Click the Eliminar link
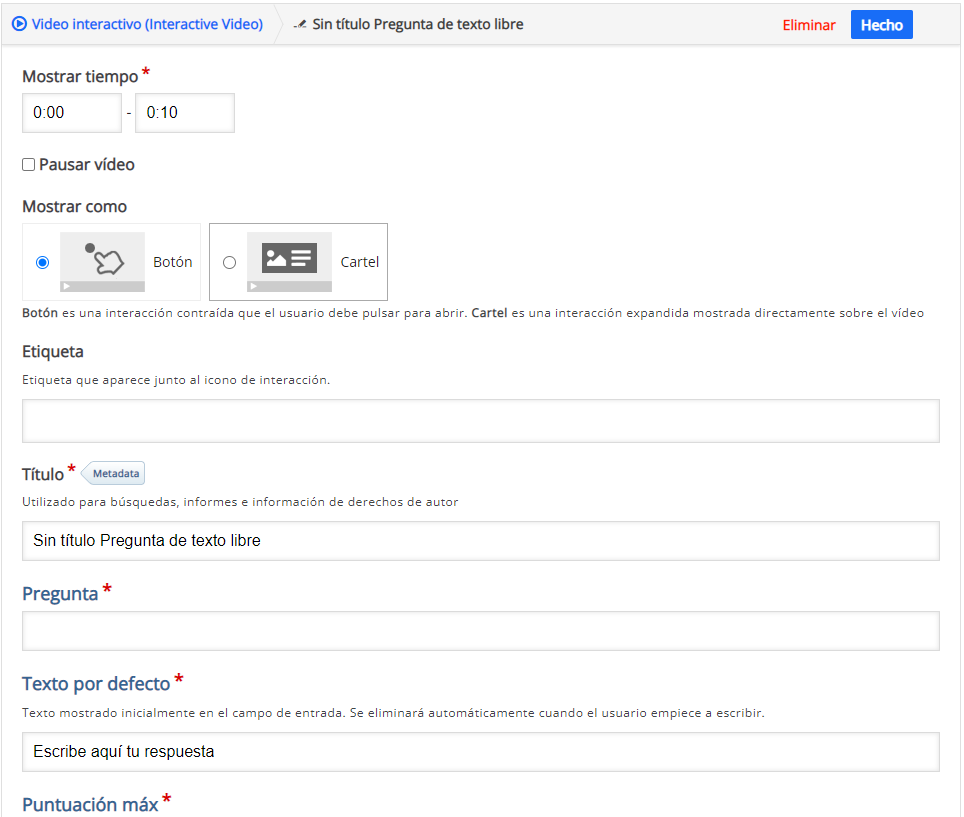The width and height of the screenshot is (964, 817). (808, 25)
